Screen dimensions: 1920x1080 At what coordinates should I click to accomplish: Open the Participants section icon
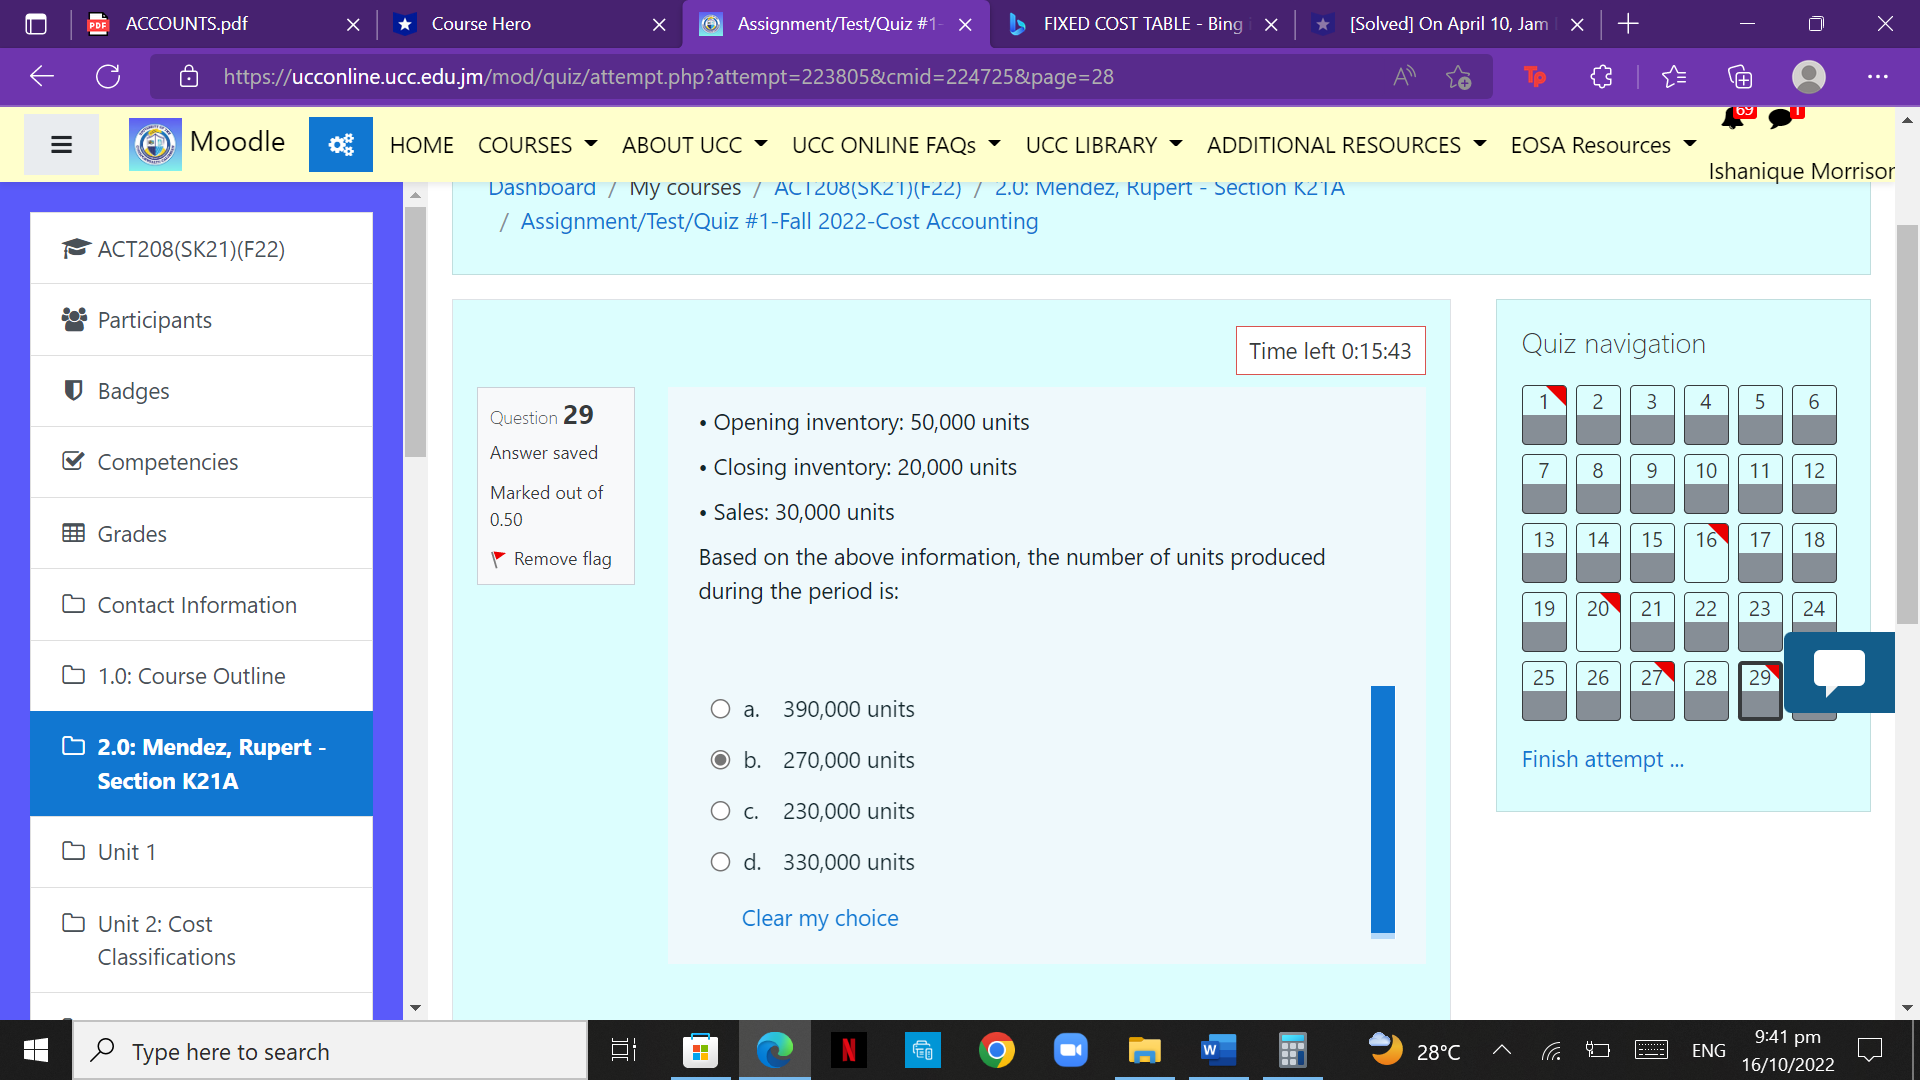pos(74,319)
